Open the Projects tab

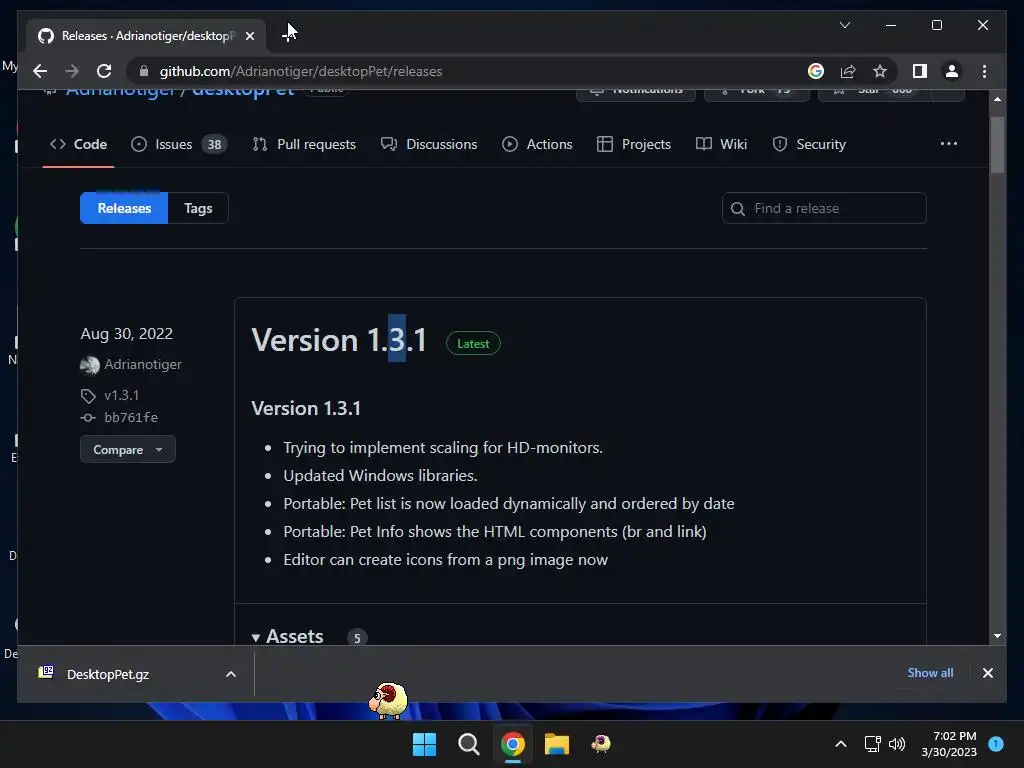633,144
